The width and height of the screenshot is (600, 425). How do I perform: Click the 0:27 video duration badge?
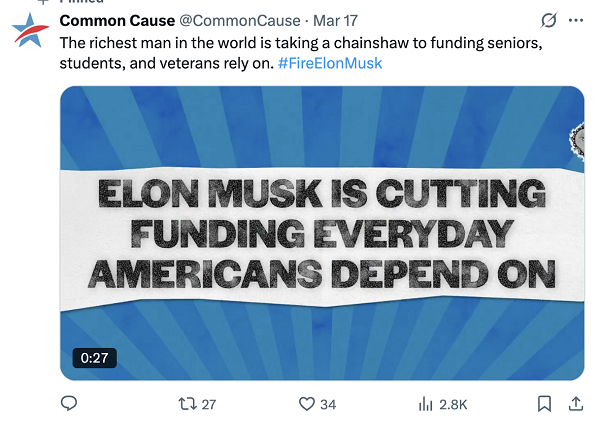click(x=94, y=357)
